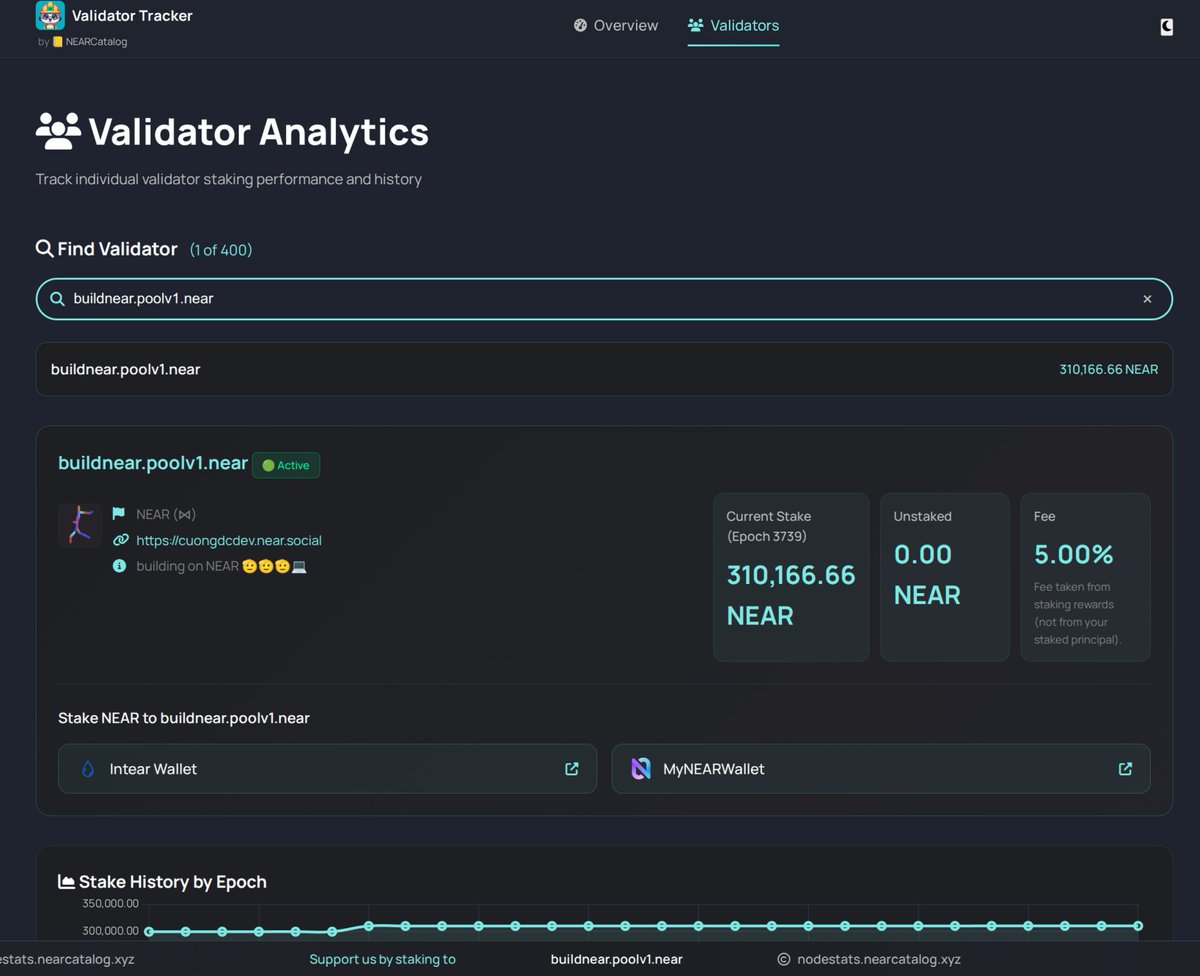1200x976 pixels.
Task: Click the flag icon beside NEAR
Action: tap(119, 514)
